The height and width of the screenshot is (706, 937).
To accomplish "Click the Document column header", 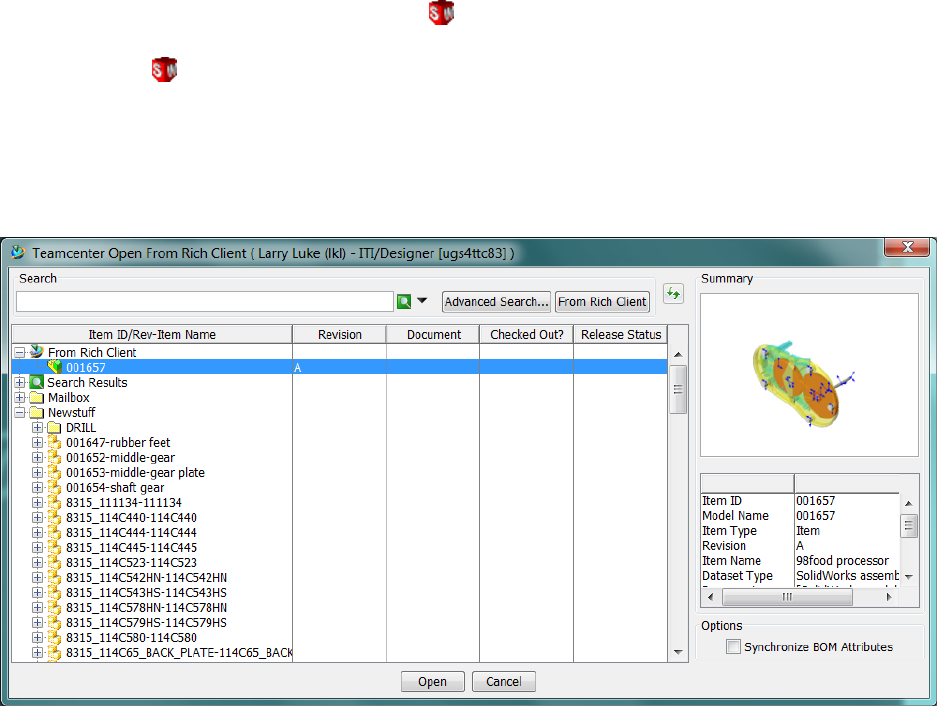I will [x=433, y=335].
